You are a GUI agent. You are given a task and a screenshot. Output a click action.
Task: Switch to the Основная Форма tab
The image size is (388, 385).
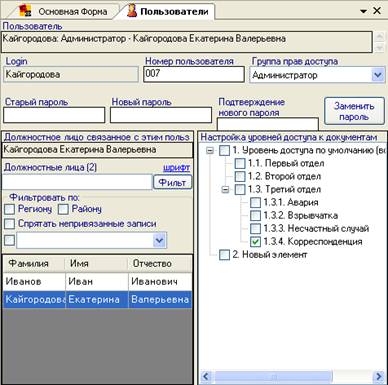pos(73,12)
